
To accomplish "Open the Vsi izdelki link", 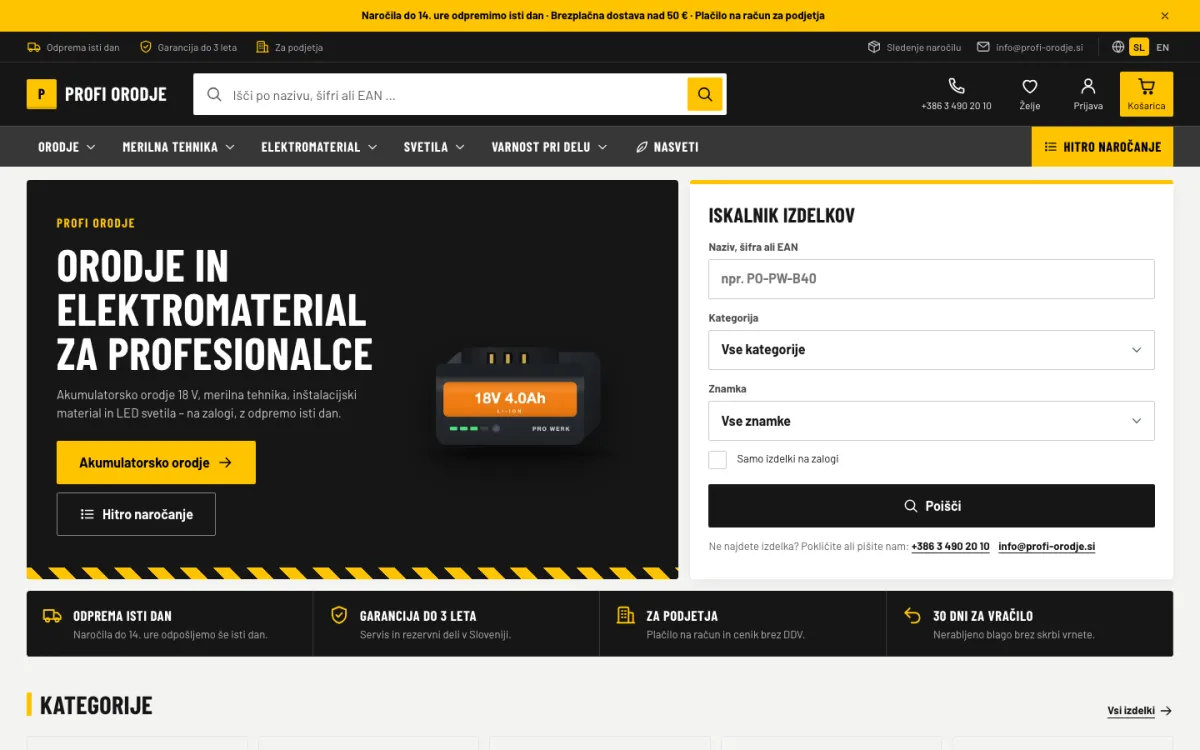I will tap(1140, 711).
